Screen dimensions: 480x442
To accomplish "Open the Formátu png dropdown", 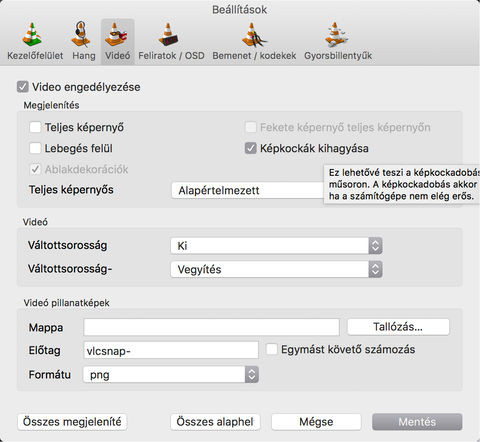I will [x=171, y=375].
